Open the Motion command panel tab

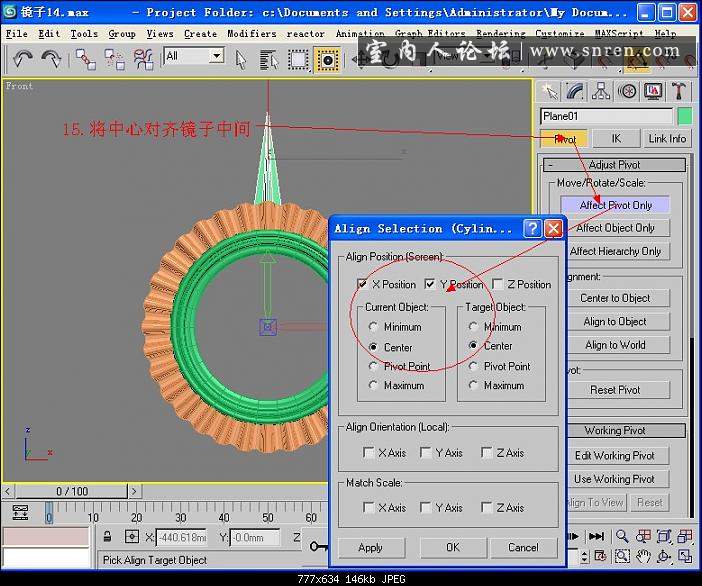click(627, 91)
